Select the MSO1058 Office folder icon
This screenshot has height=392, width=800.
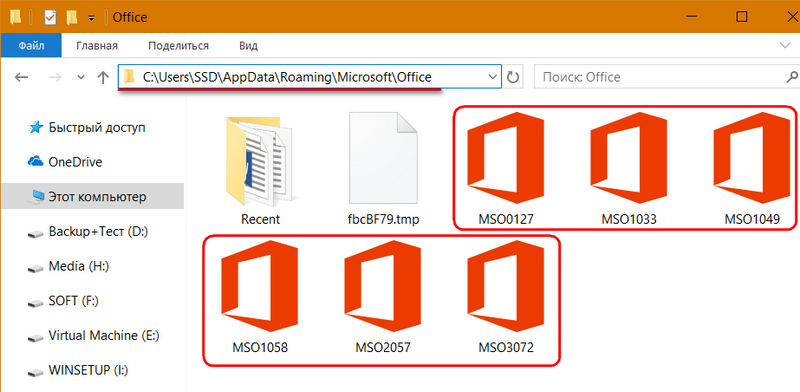point(260,286)
